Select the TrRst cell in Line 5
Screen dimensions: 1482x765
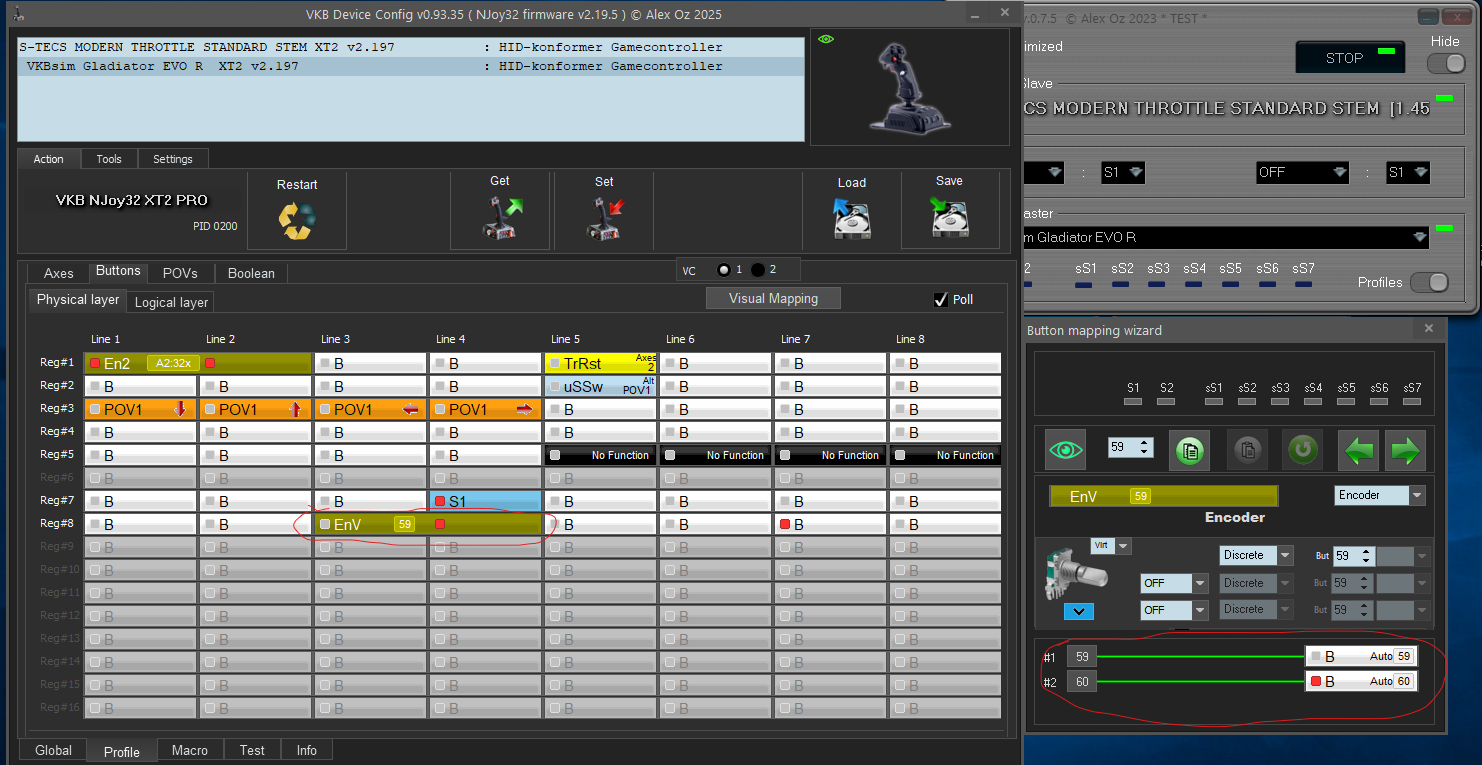coord(600,363)
